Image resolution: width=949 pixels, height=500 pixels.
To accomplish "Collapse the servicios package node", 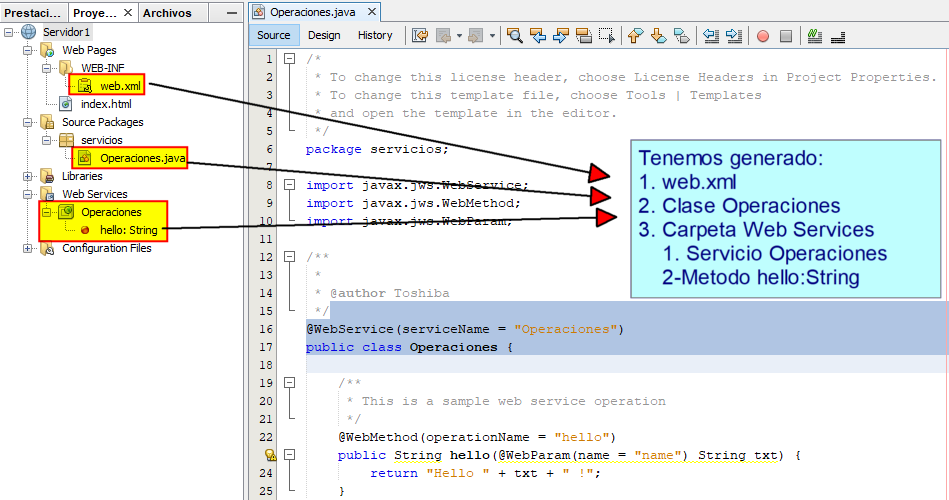I will point(46,140).
